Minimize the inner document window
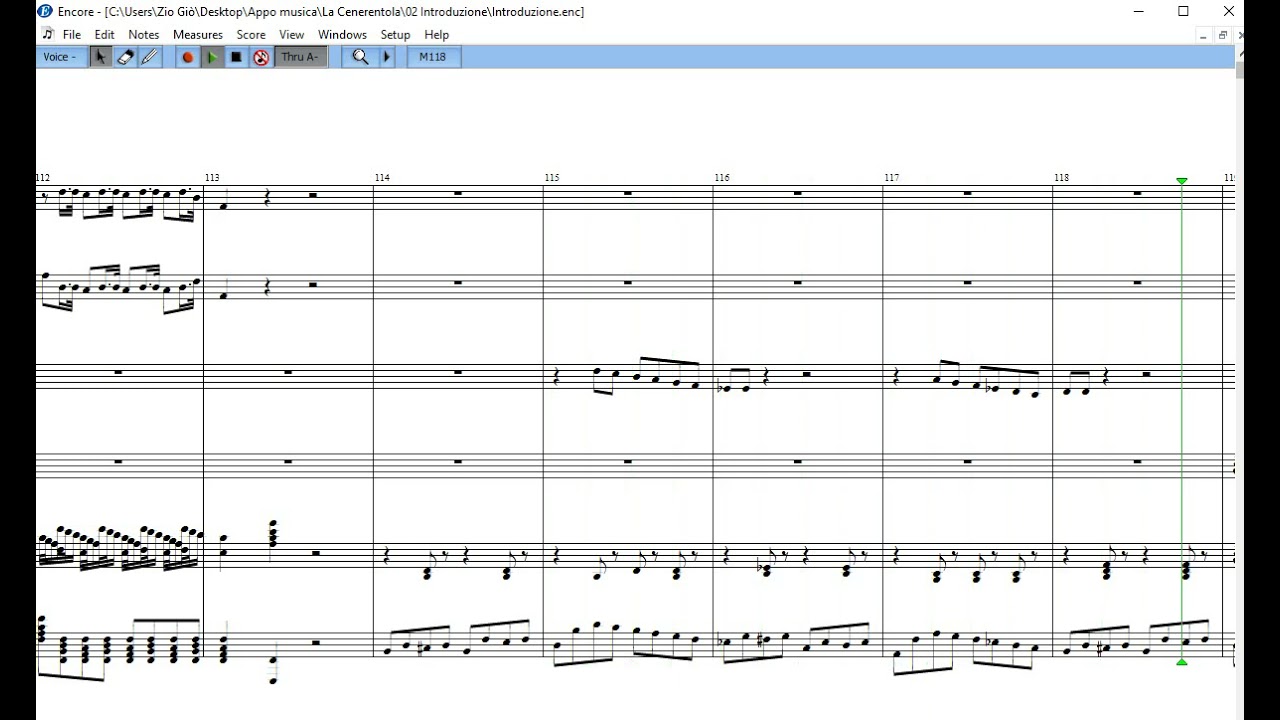 click(1203, 35)
